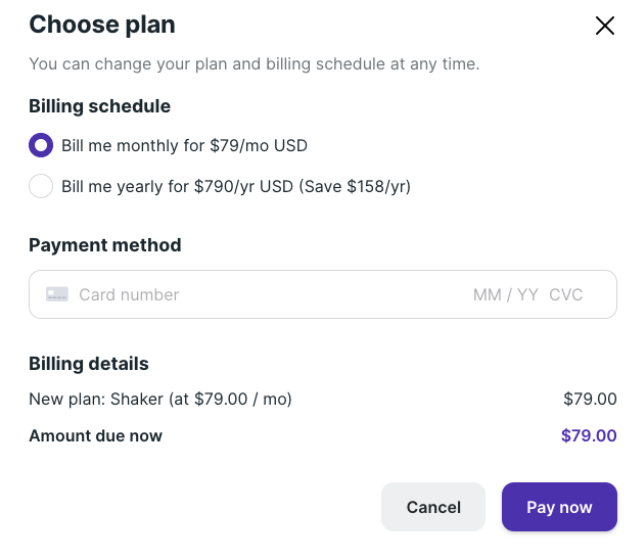Image resolution: width=640 pixels, height=552 pixels.
Task: Click the "Amount due now" label
Action: (x=96, y=436)
